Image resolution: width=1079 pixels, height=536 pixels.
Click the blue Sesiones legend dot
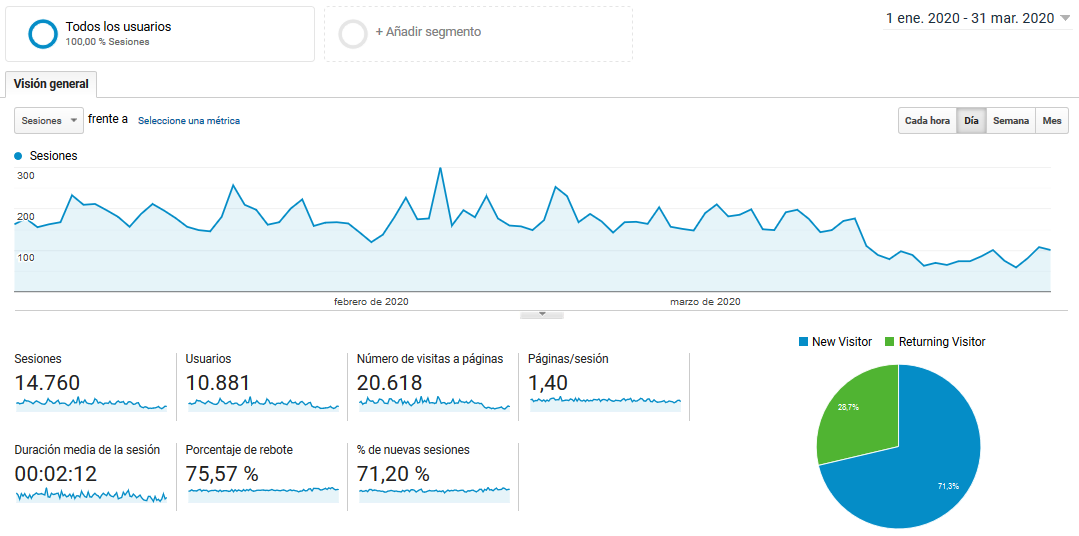click(x=18, y=156)
